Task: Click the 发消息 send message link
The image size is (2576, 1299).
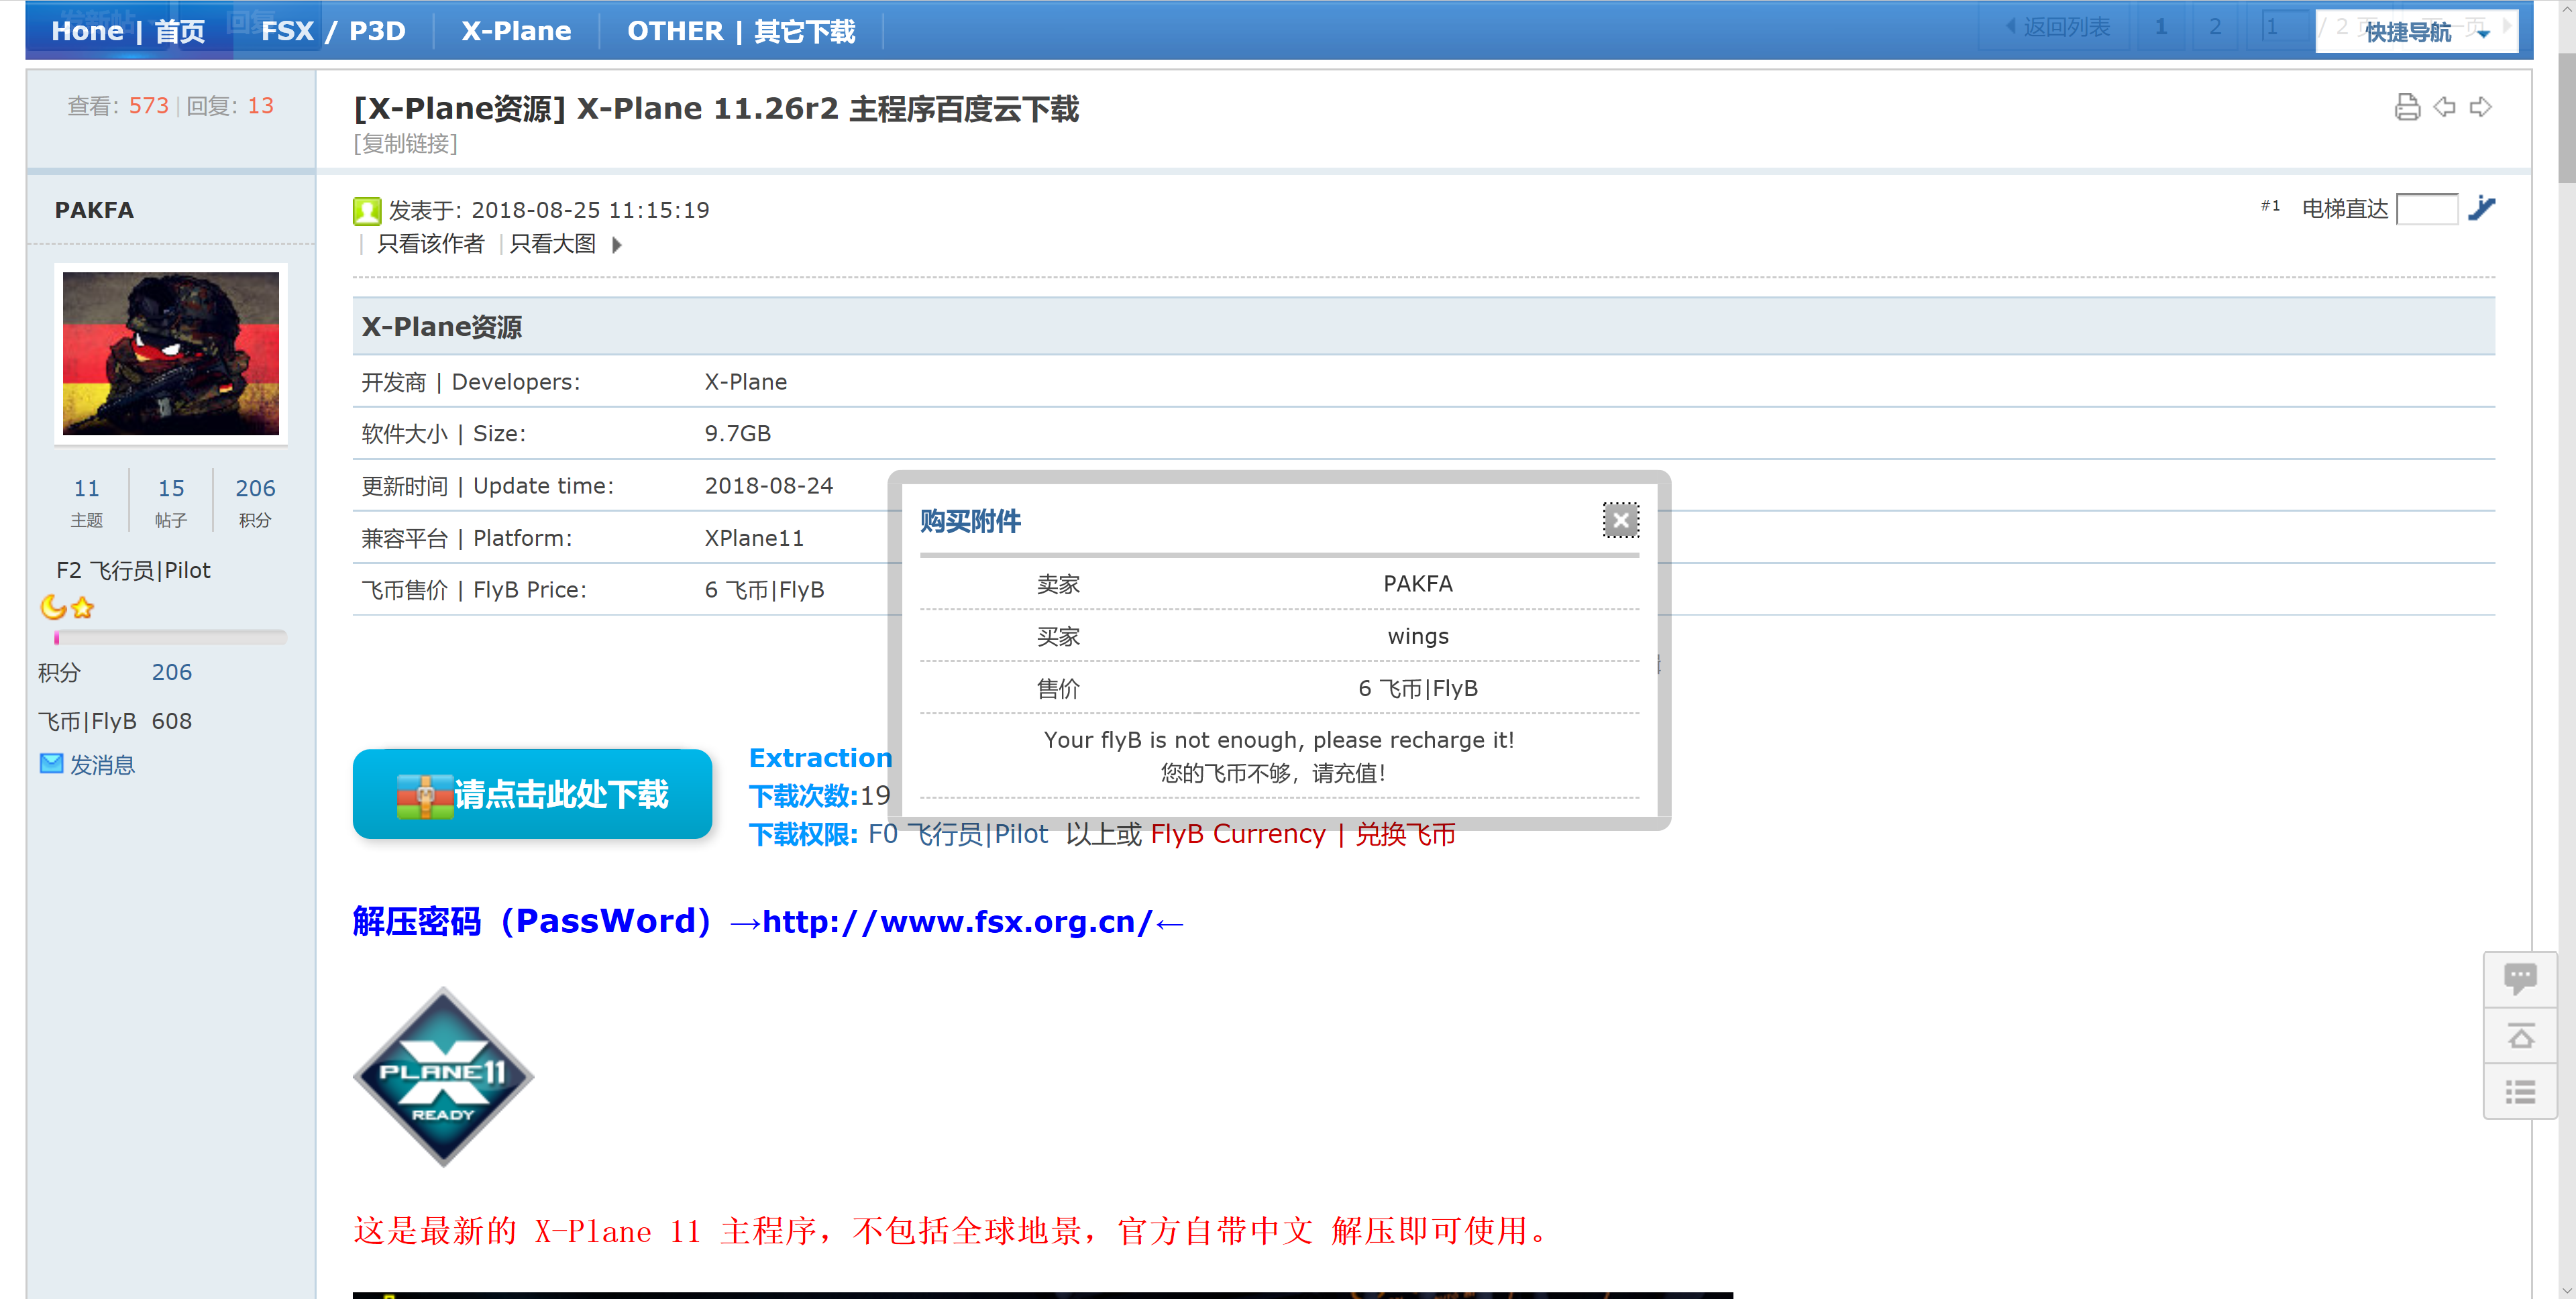Action: coord(102,765)
